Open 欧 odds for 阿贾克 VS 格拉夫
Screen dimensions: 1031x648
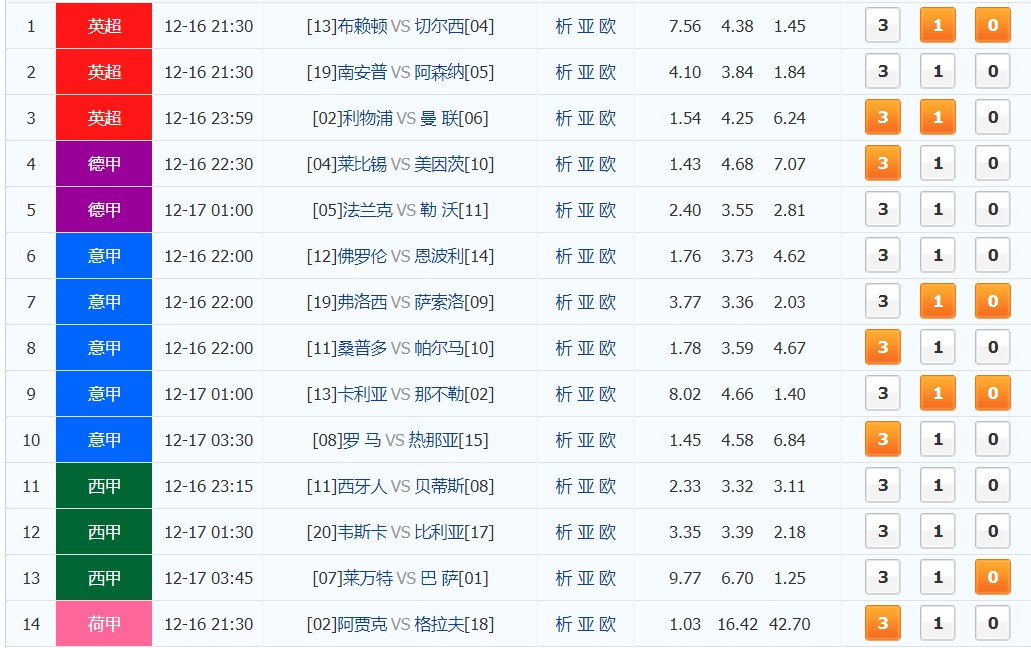[x=608, y=624]
